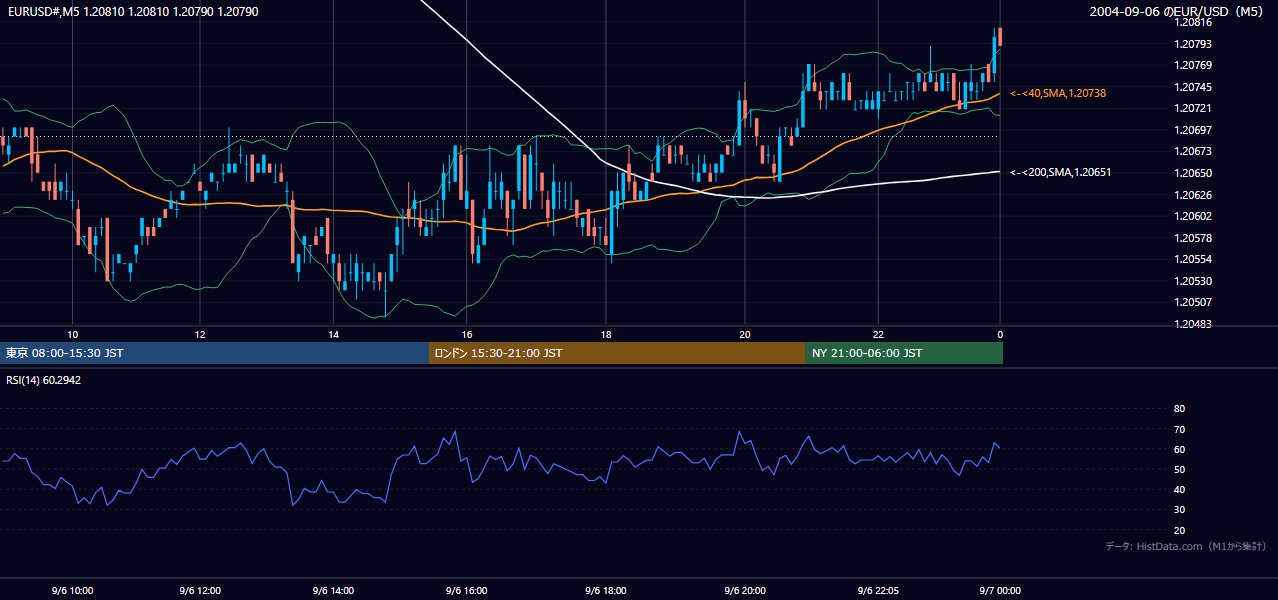Click the 1.20483 price axis label
The width and height of the screenshot is (1278, 600).
(1192, 324)
